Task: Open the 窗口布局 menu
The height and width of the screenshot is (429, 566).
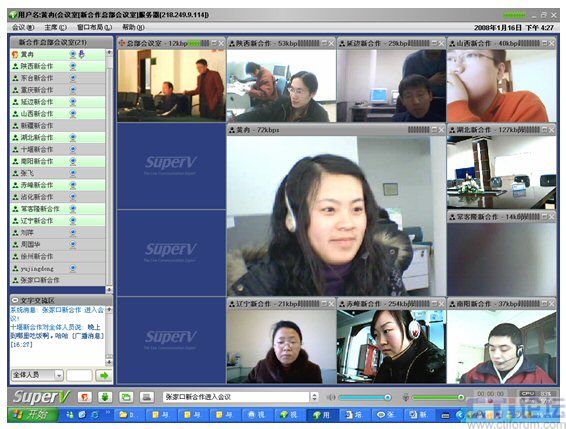Action: [95, 27]
